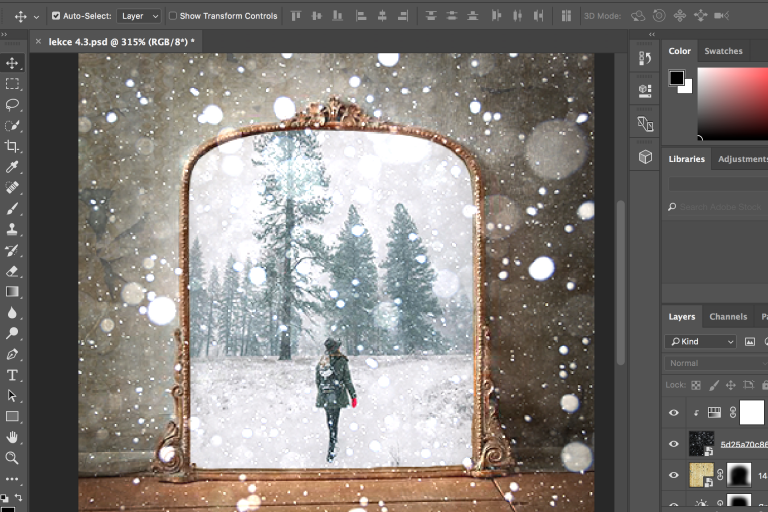This screenshot has height=512, width=768.
Task: Disable the Auto-Select checkbox
Action: point(55,16)
